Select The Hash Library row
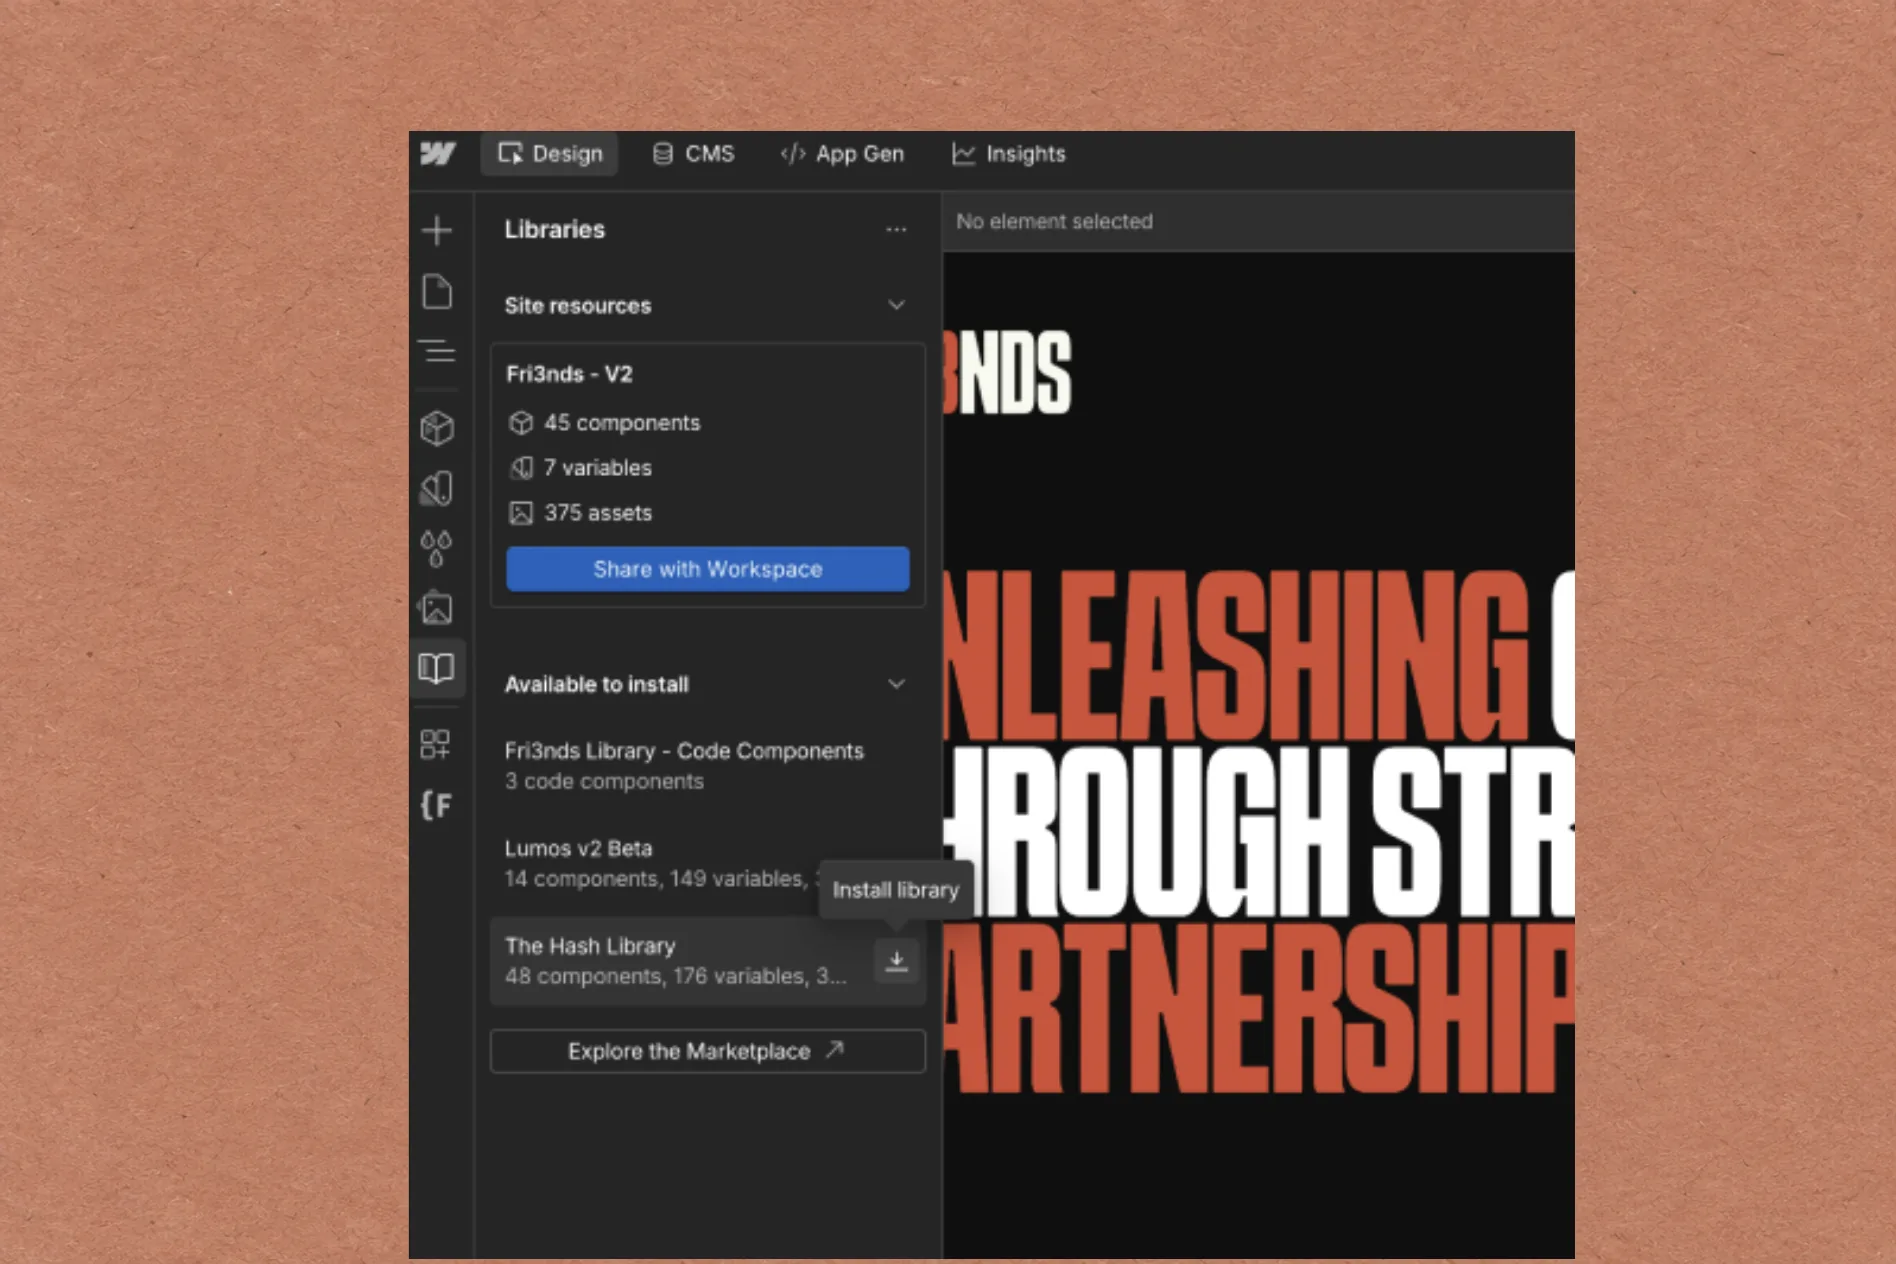The width and height of the screenshot is (1896, 1264). (708, 962)
